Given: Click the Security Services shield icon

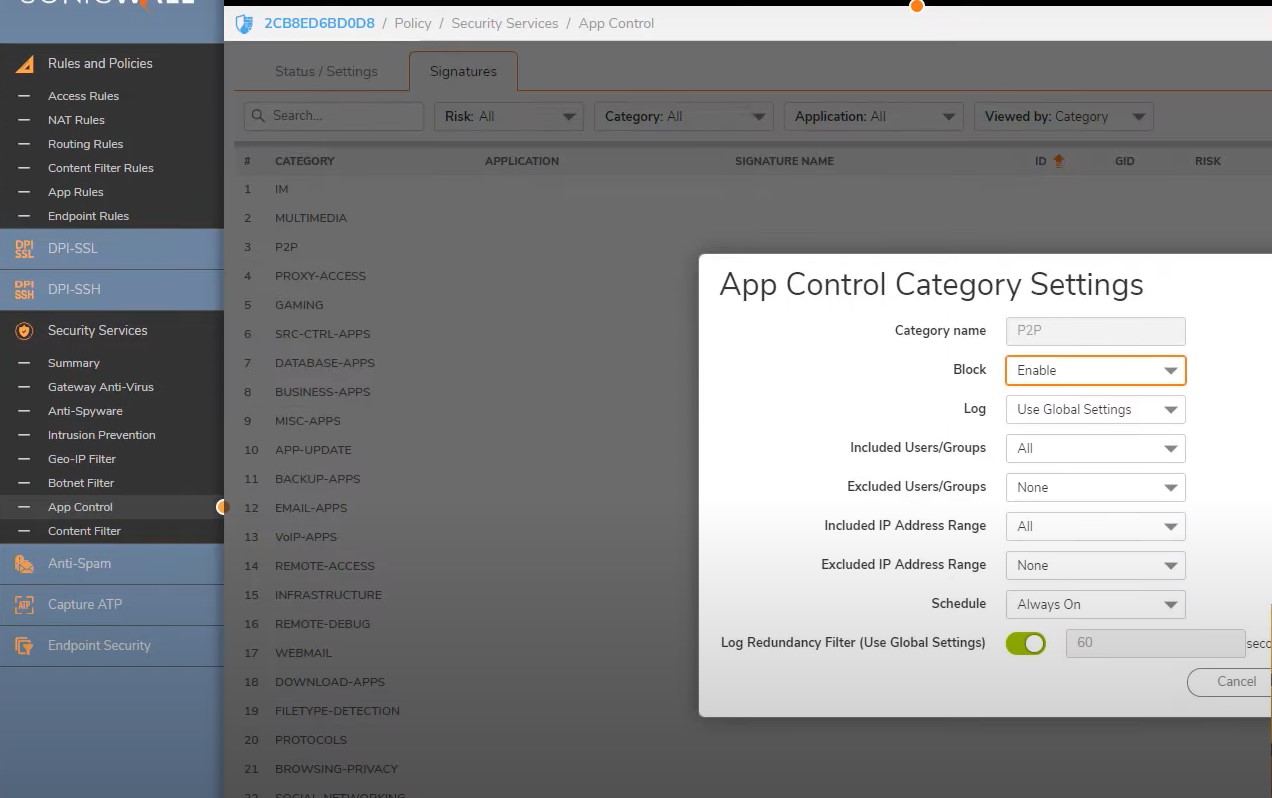Looking at the screenshot, I should pyautogui.click(x=24, y=331).
